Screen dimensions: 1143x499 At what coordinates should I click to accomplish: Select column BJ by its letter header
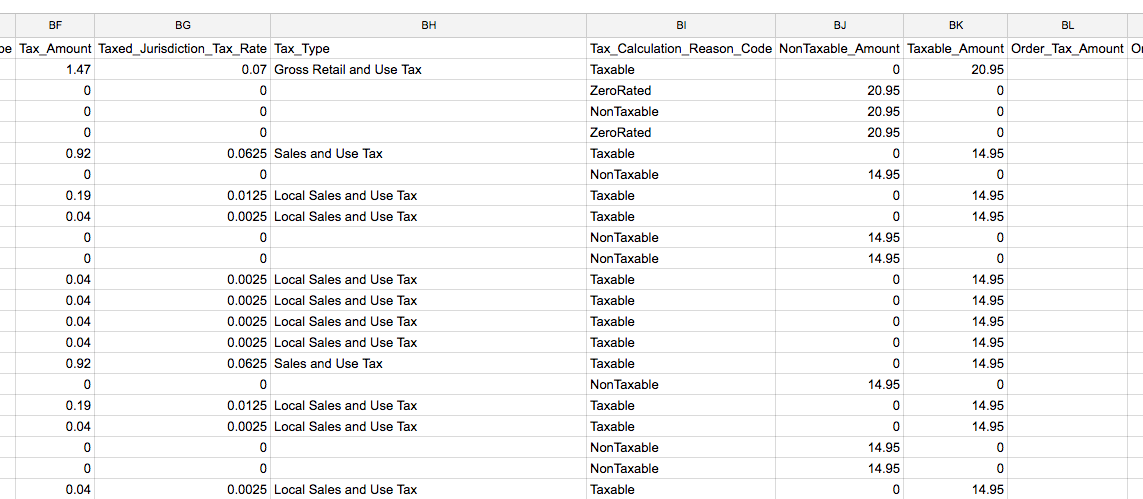tap(839, 25)
